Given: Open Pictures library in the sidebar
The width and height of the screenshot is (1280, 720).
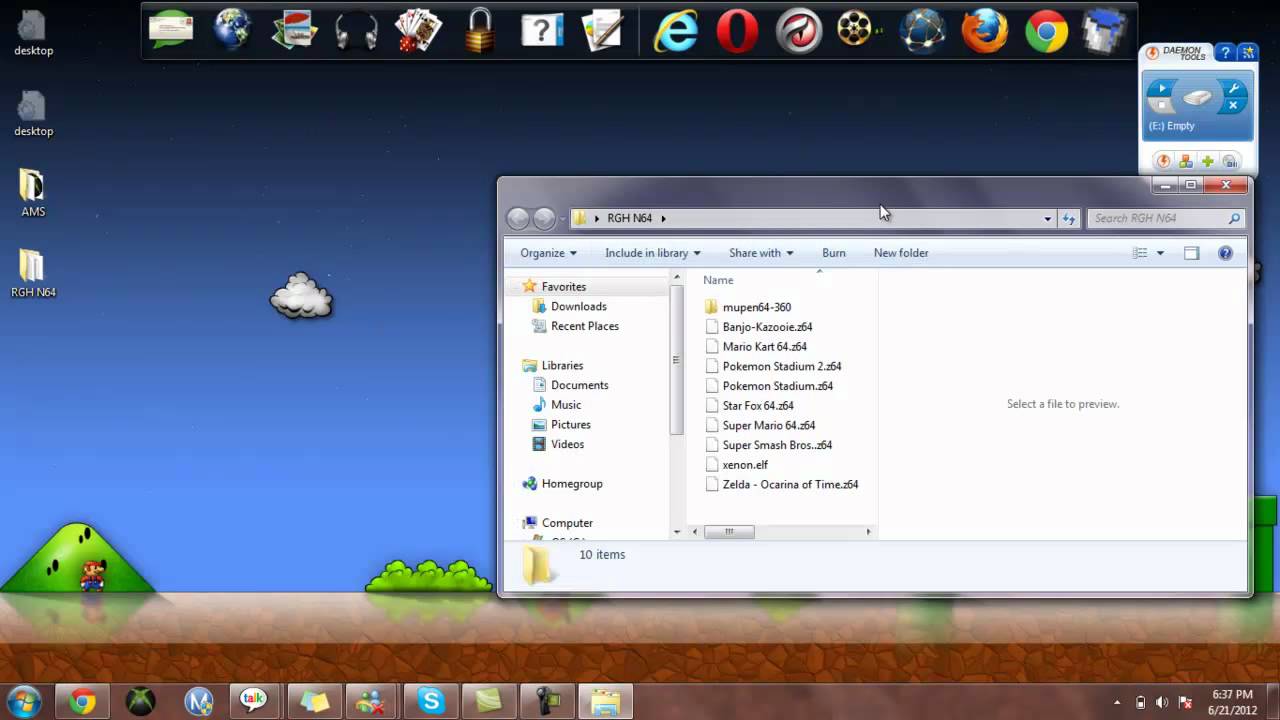Looking at the screenshot, I should (x=570, y=425).
